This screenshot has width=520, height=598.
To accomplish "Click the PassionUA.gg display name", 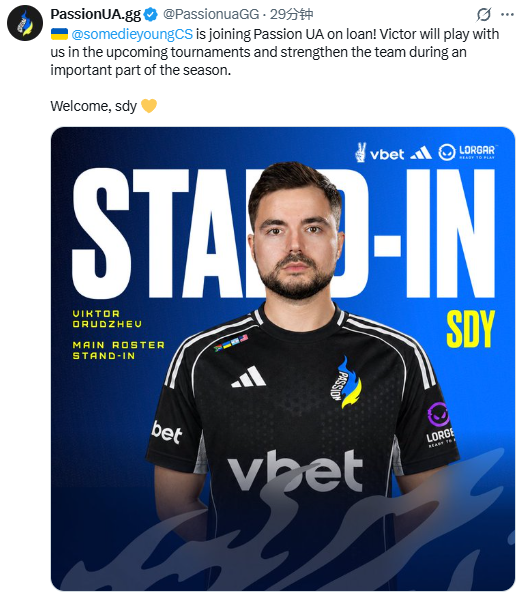I will point(96,14).
